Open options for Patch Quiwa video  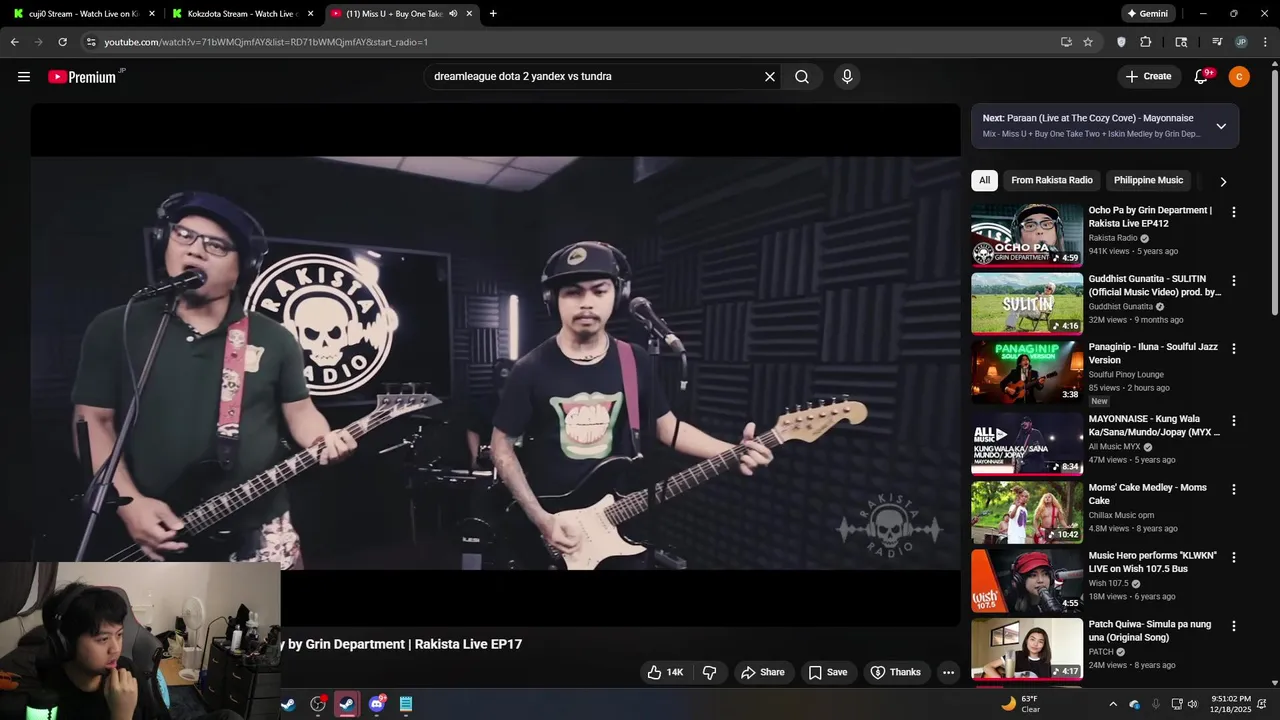click(x=1234, y=626)
